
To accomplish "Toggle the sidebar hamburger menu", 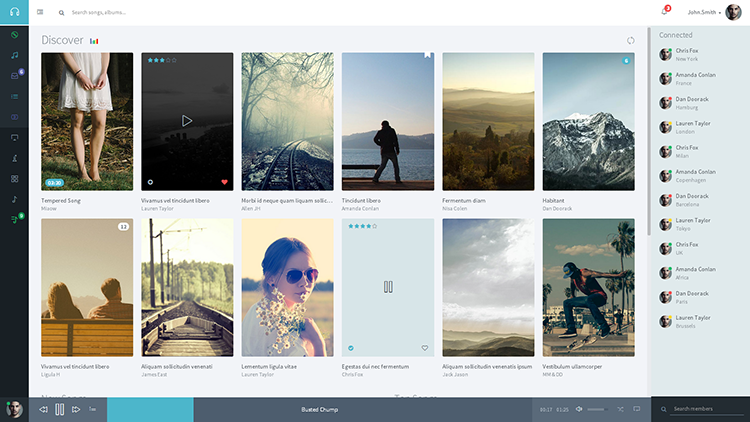I will (40, 12).
